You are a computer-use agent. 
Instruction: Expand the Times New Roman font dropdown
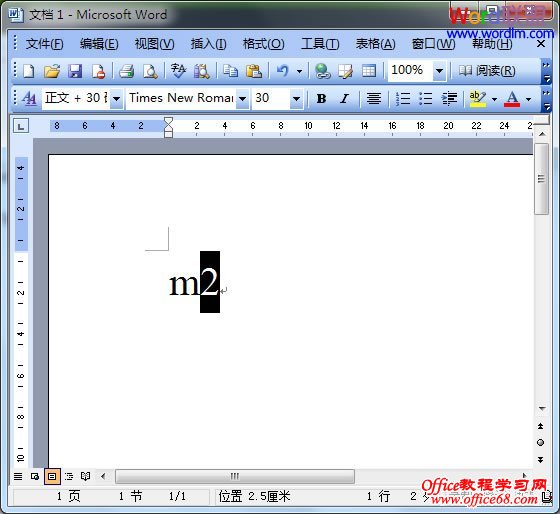click(242, 98)
